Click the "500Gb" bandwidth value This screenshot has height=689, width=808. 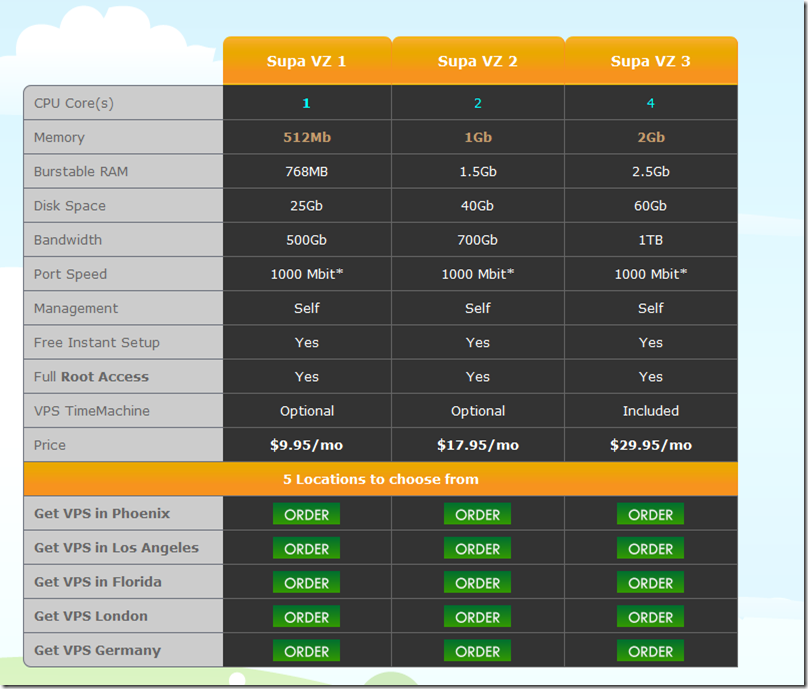[307, 240]
